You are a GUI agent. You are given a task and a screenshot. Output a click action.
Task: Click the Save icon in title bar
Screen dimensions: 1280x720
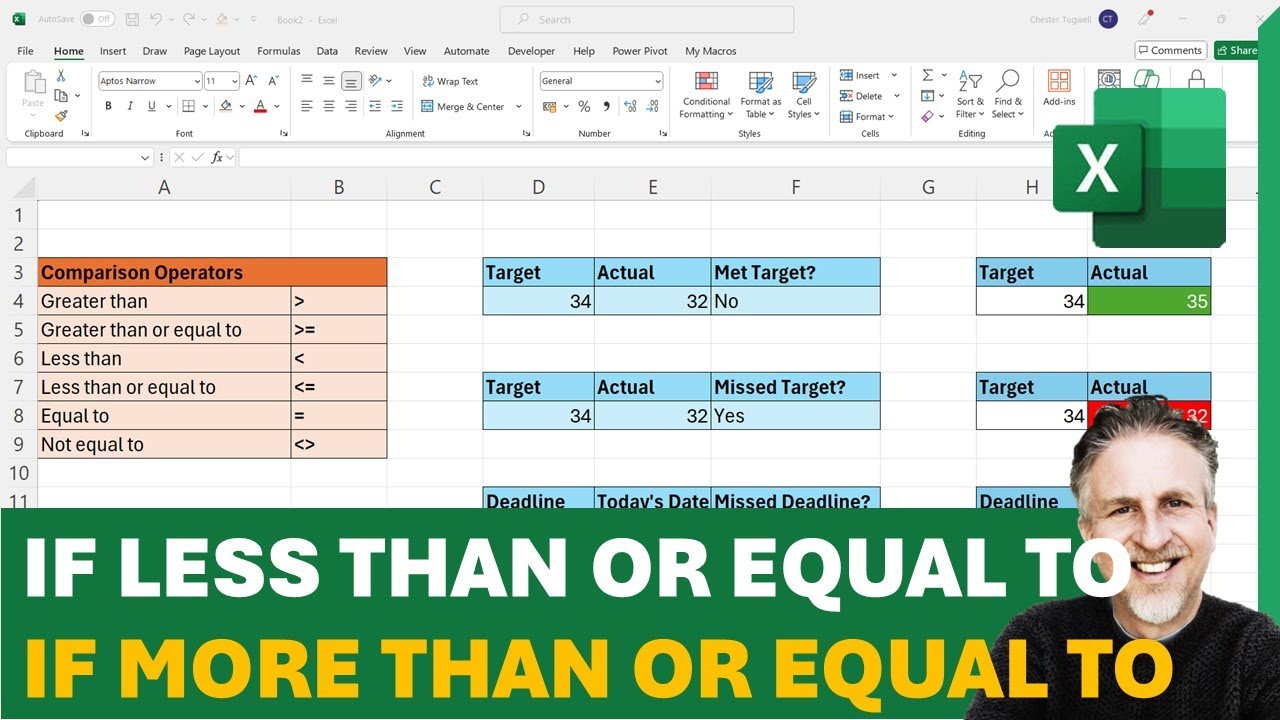(132, 19)
